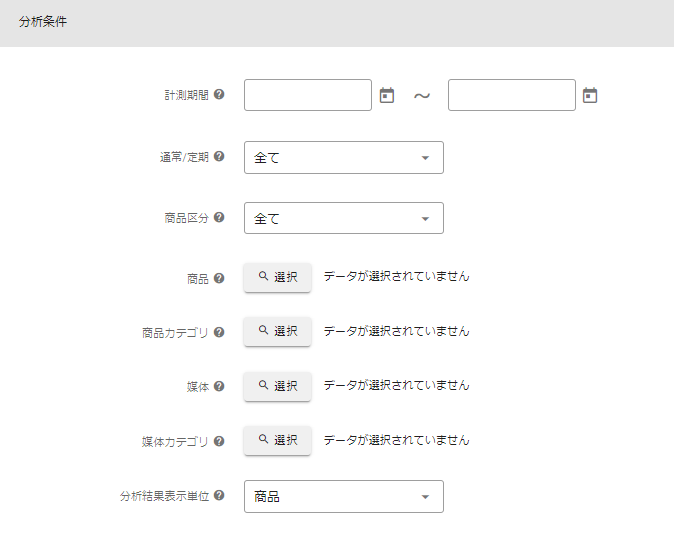Click help icon beside 媒体カテゴリ
Image resolution: width=674 pixels, height=533 pixels.
(219, 440)
